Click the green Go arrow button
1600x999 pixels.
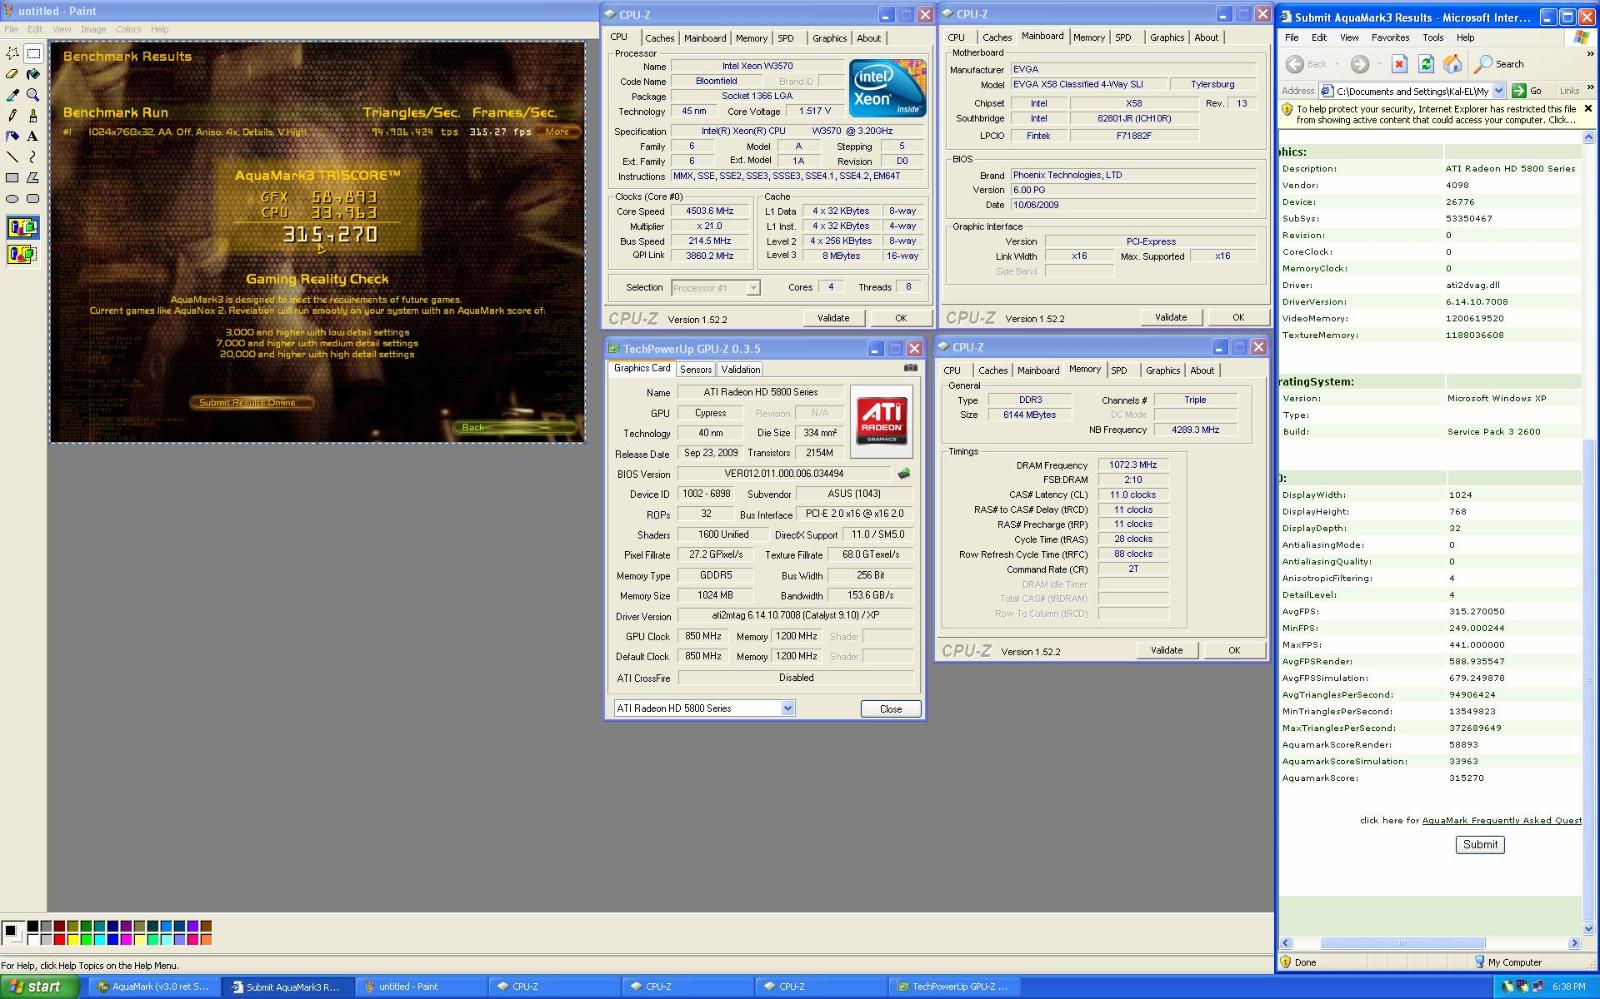(1521, 91)
